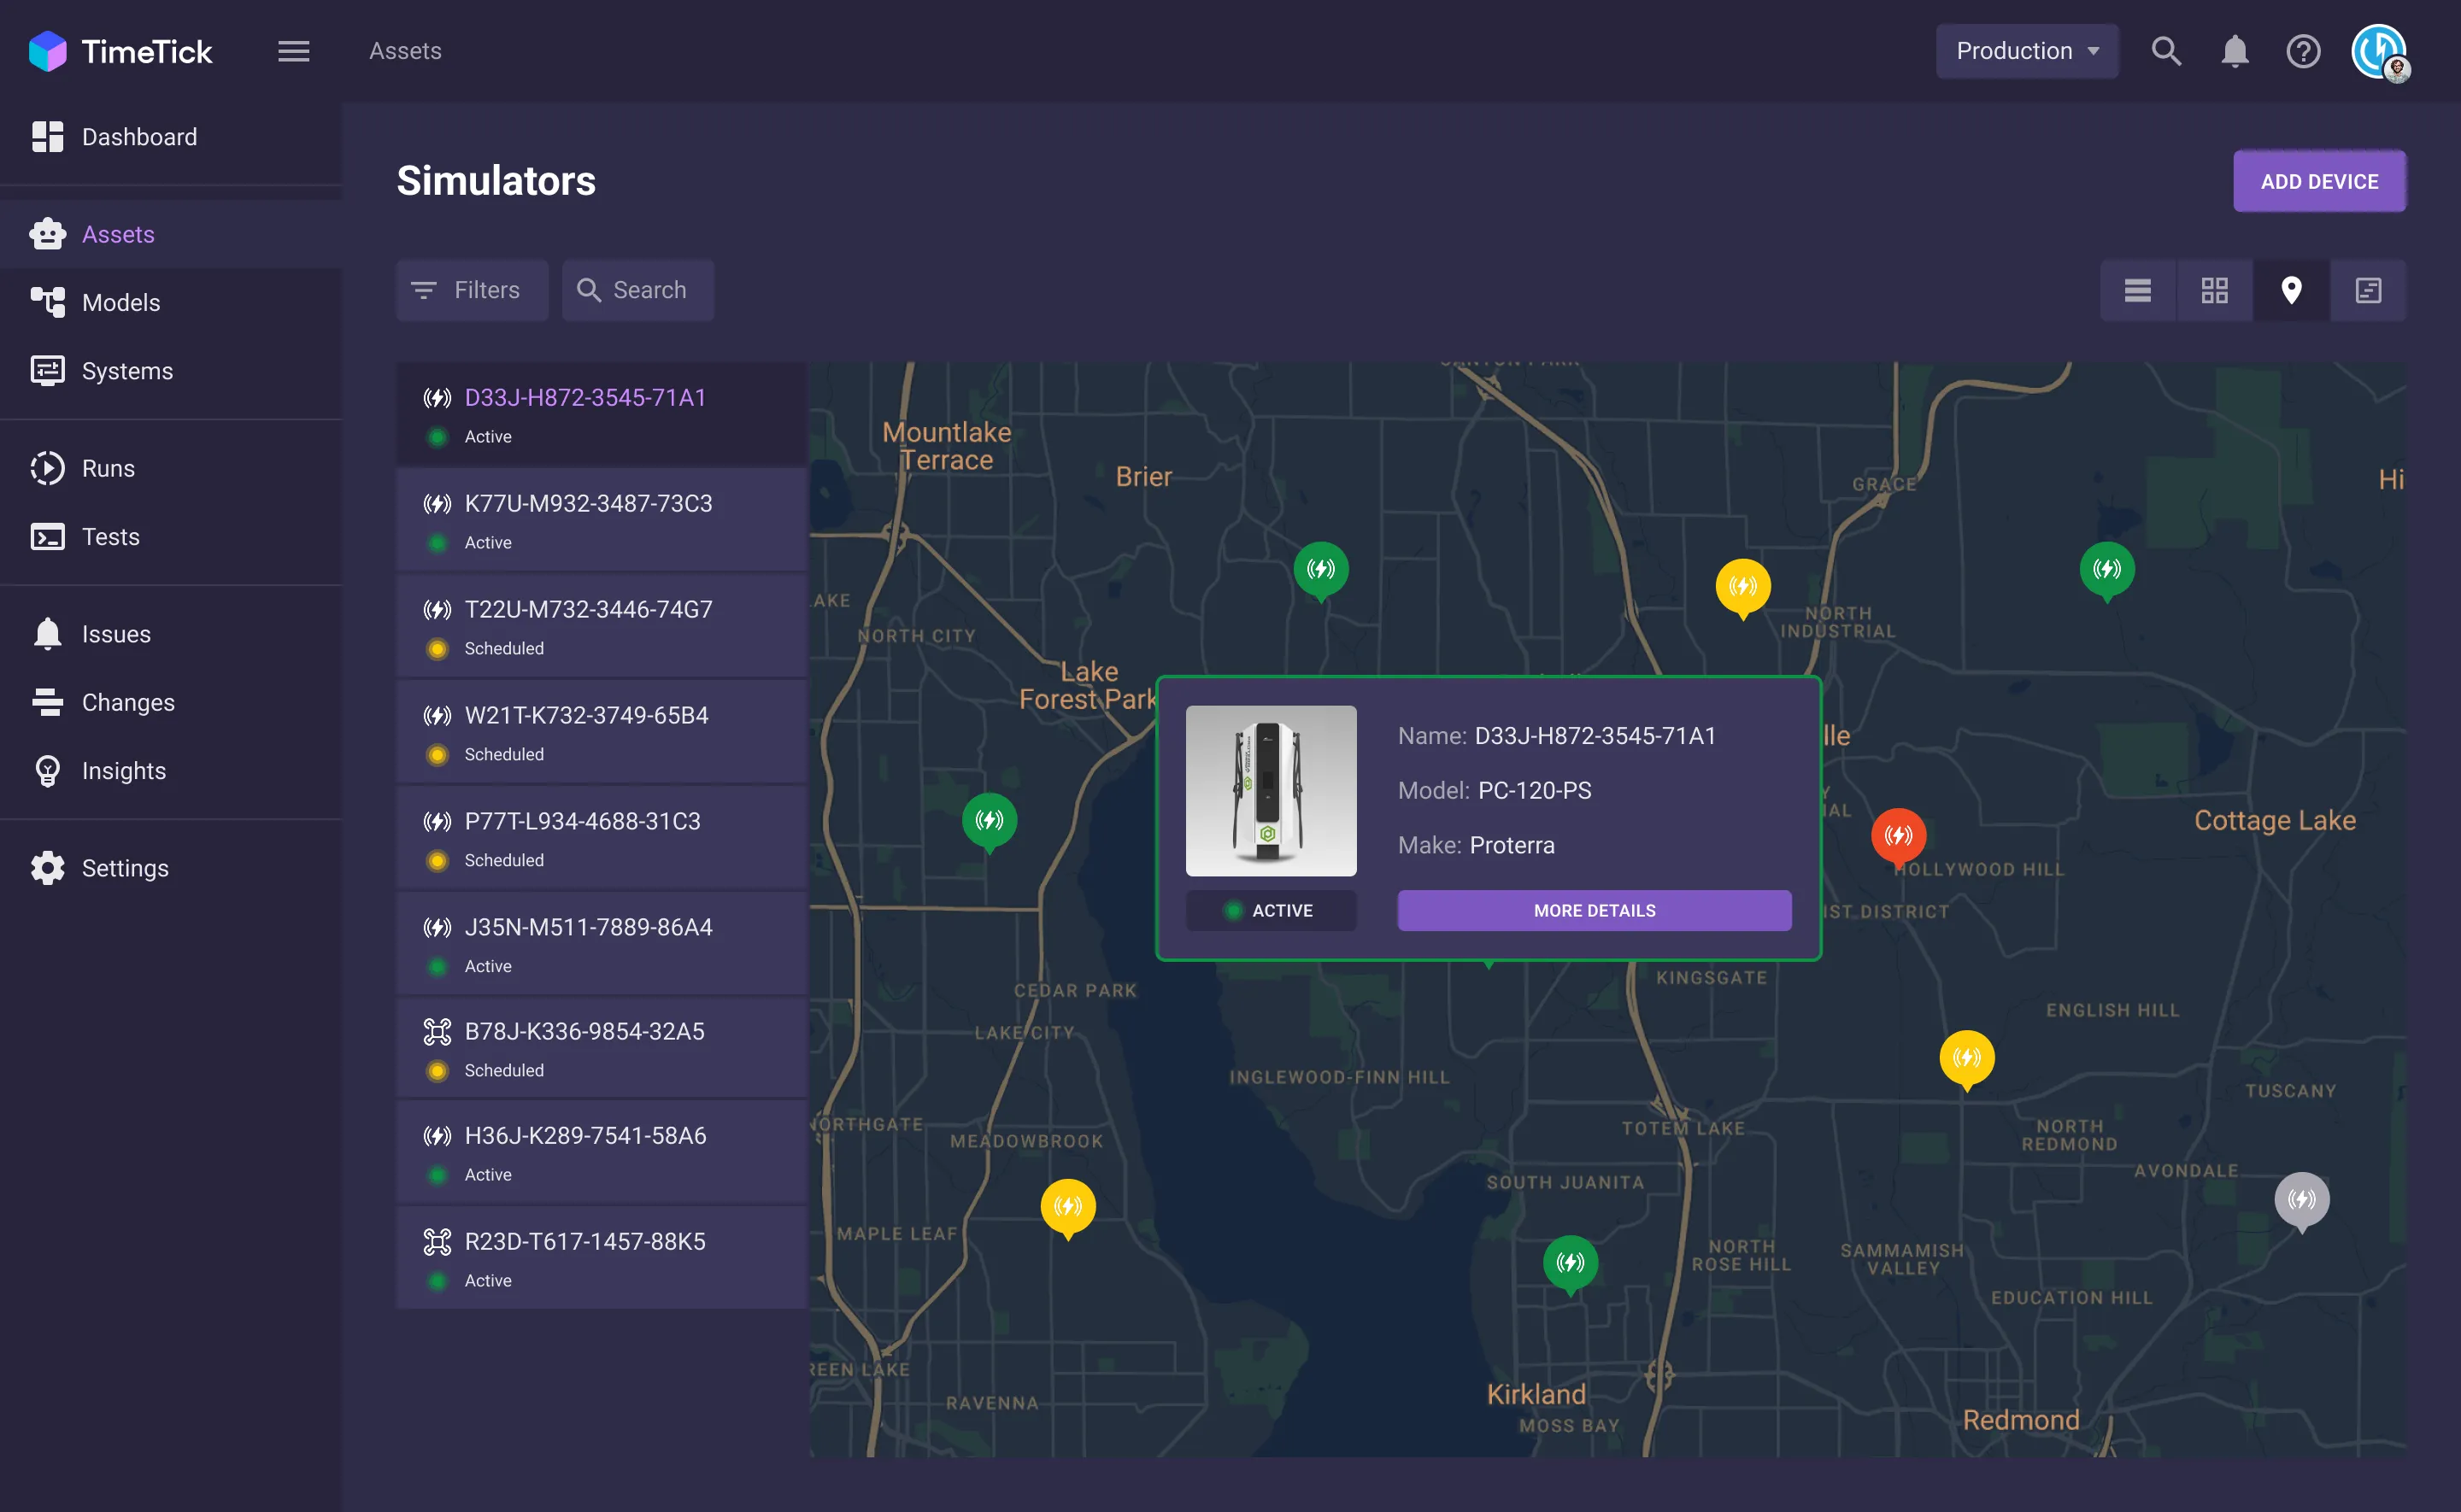This screenshot has height=1512, width=2461.
Task: Click yellow map pin near North Industrial
Action: 1743,588
